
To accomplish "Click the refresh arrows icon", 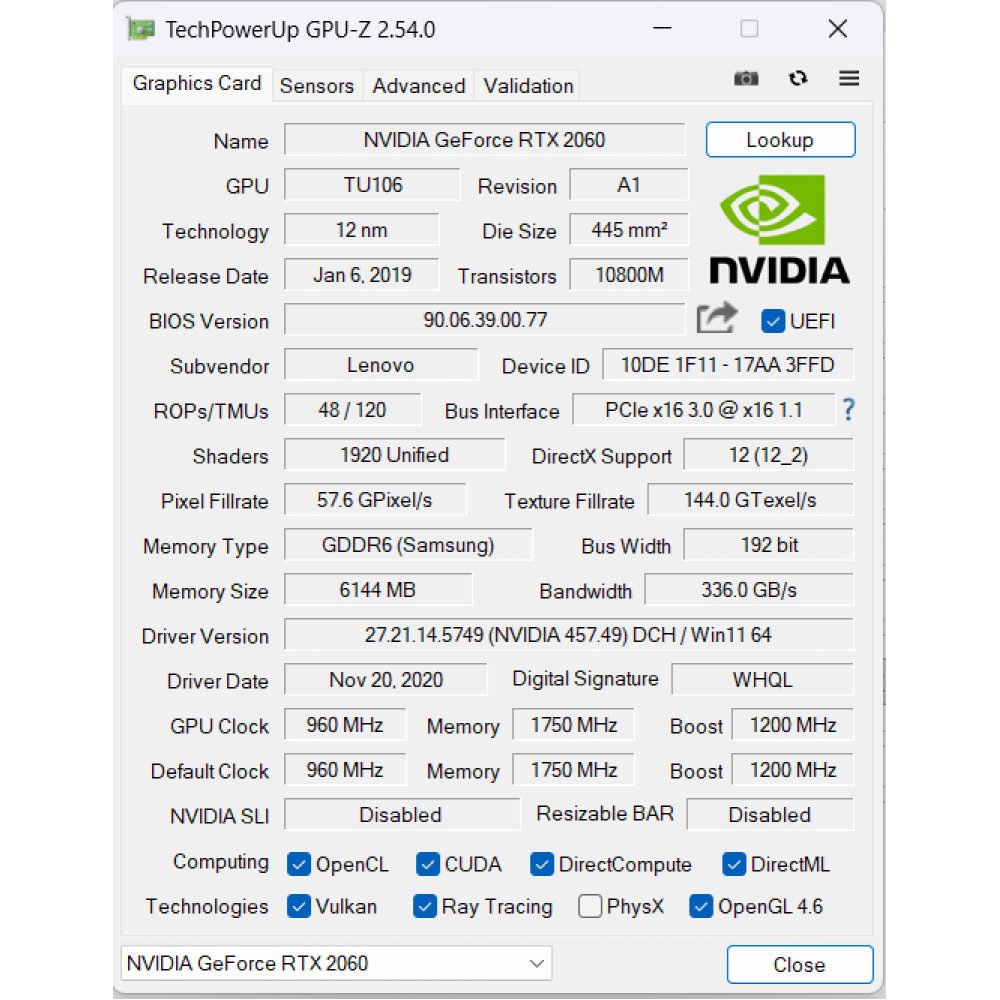I will 798,78.
